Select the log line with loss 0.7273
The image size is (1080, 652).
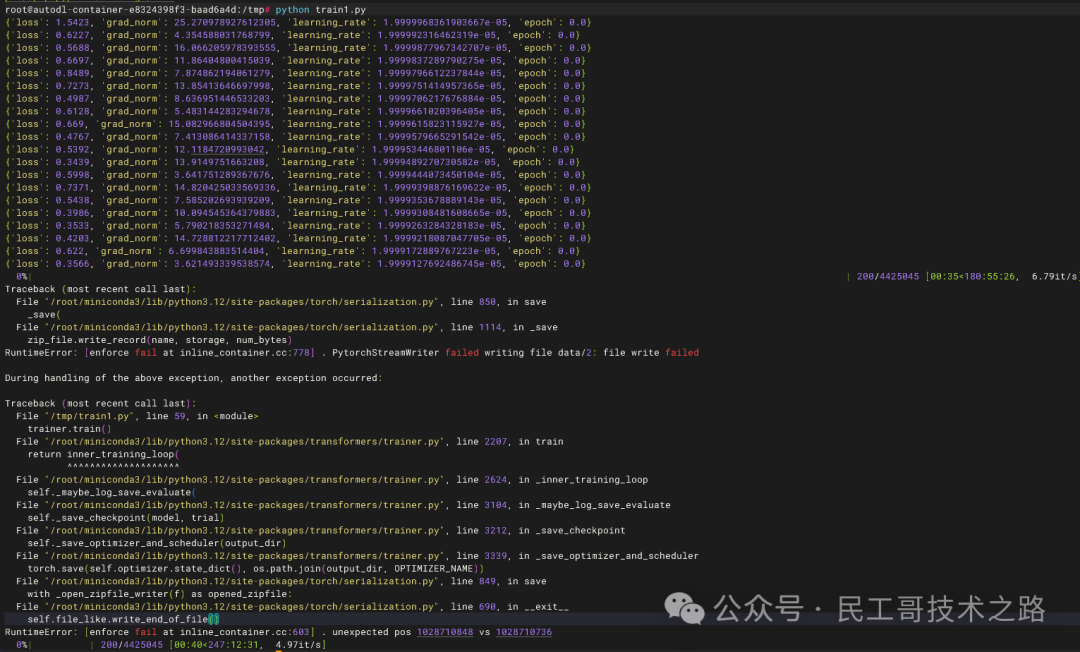(295, 86)
